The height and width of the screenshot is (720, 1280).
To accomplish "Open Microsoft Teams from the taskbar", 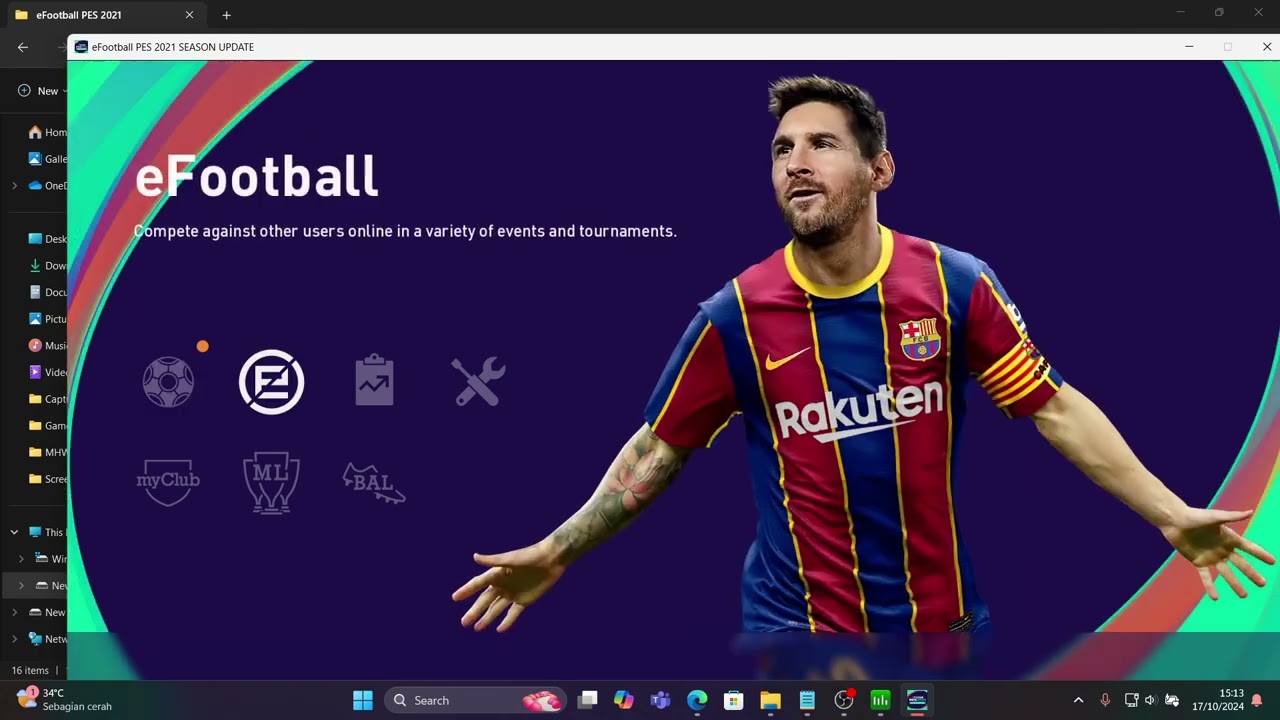I will click(660, 700).
